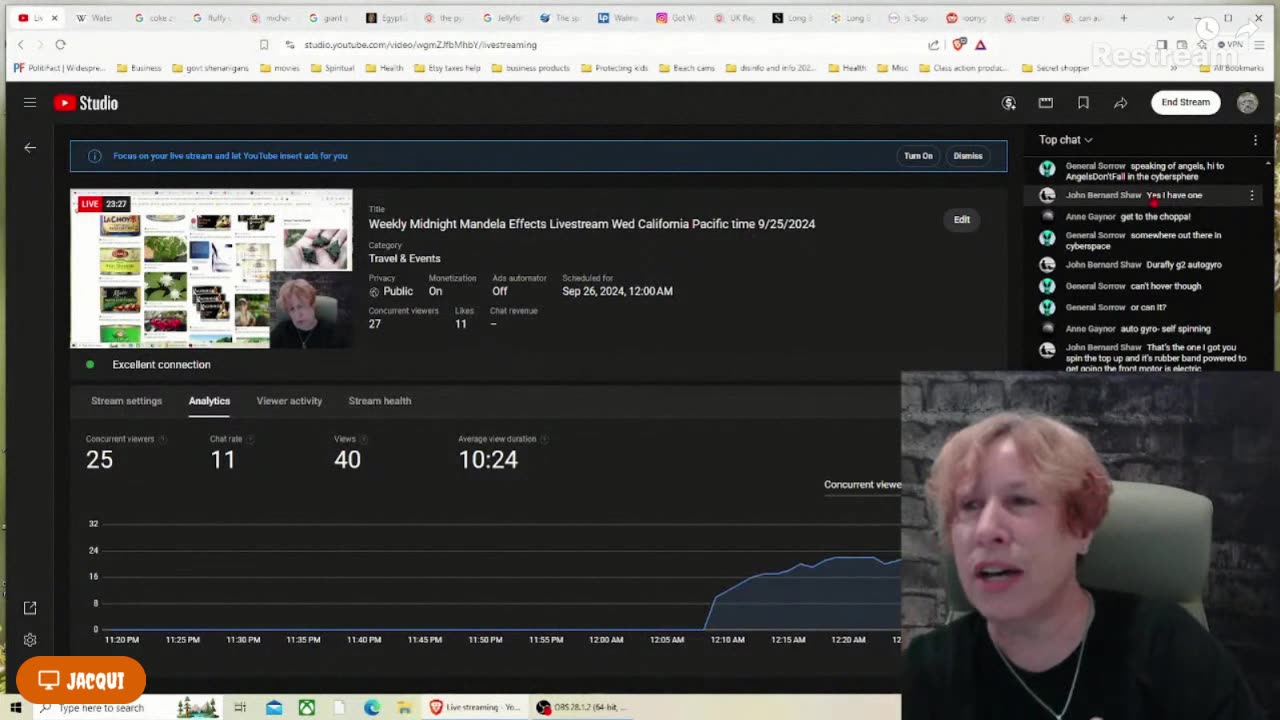
Task: Dismiss the ads banner
Action: coord(968,156)
